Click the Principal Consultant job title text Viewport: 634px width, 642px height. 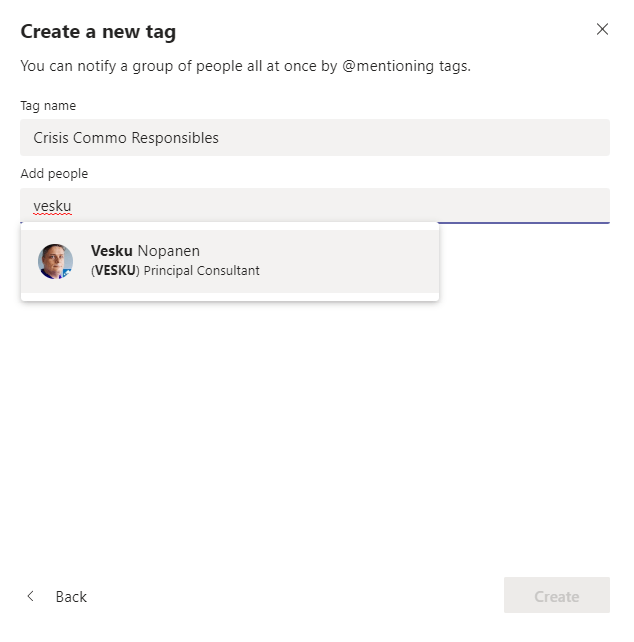point(202,271)
